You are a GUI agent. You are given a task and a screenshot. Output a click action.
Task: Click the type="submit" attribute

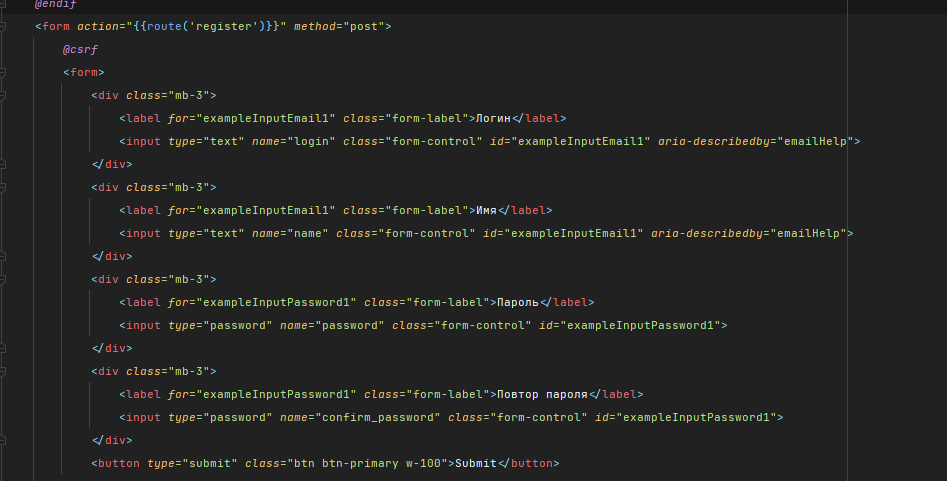tap(193, 463)
